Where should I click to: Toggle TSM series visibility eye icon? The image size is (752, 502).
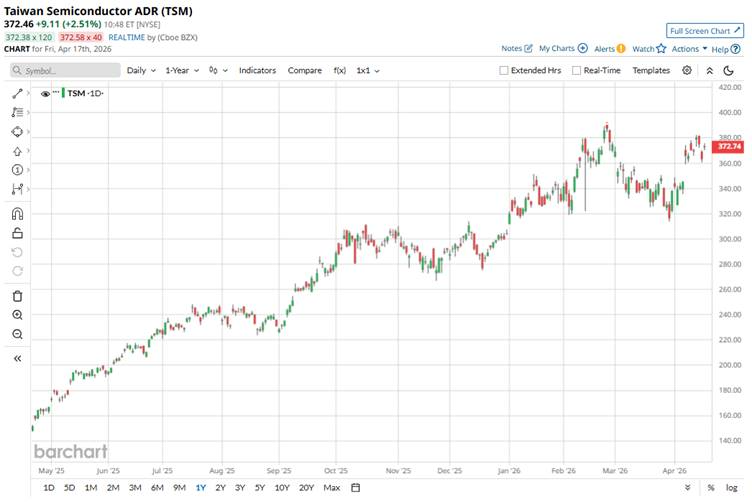[46, 93]
